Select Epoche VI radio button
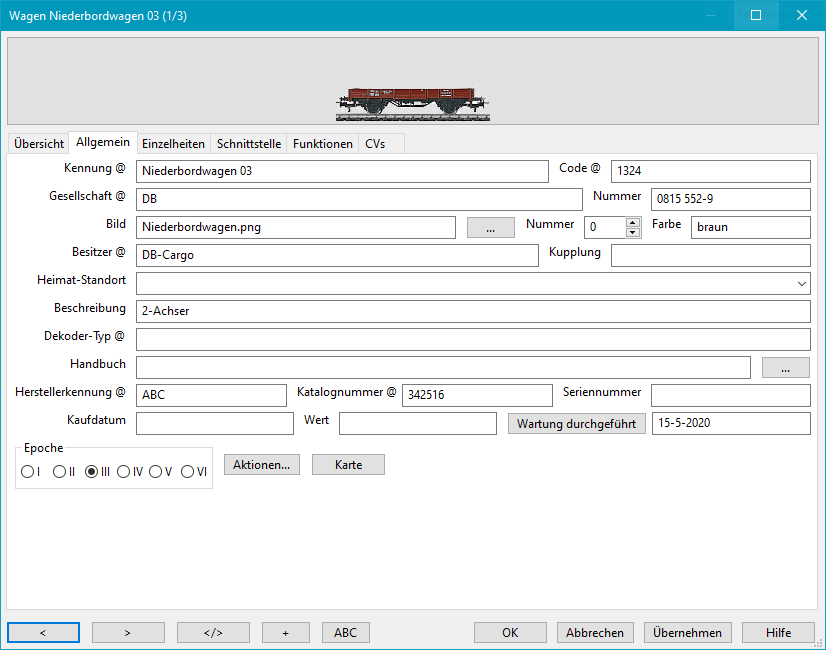The image size is (826, 650). (187, 472)
